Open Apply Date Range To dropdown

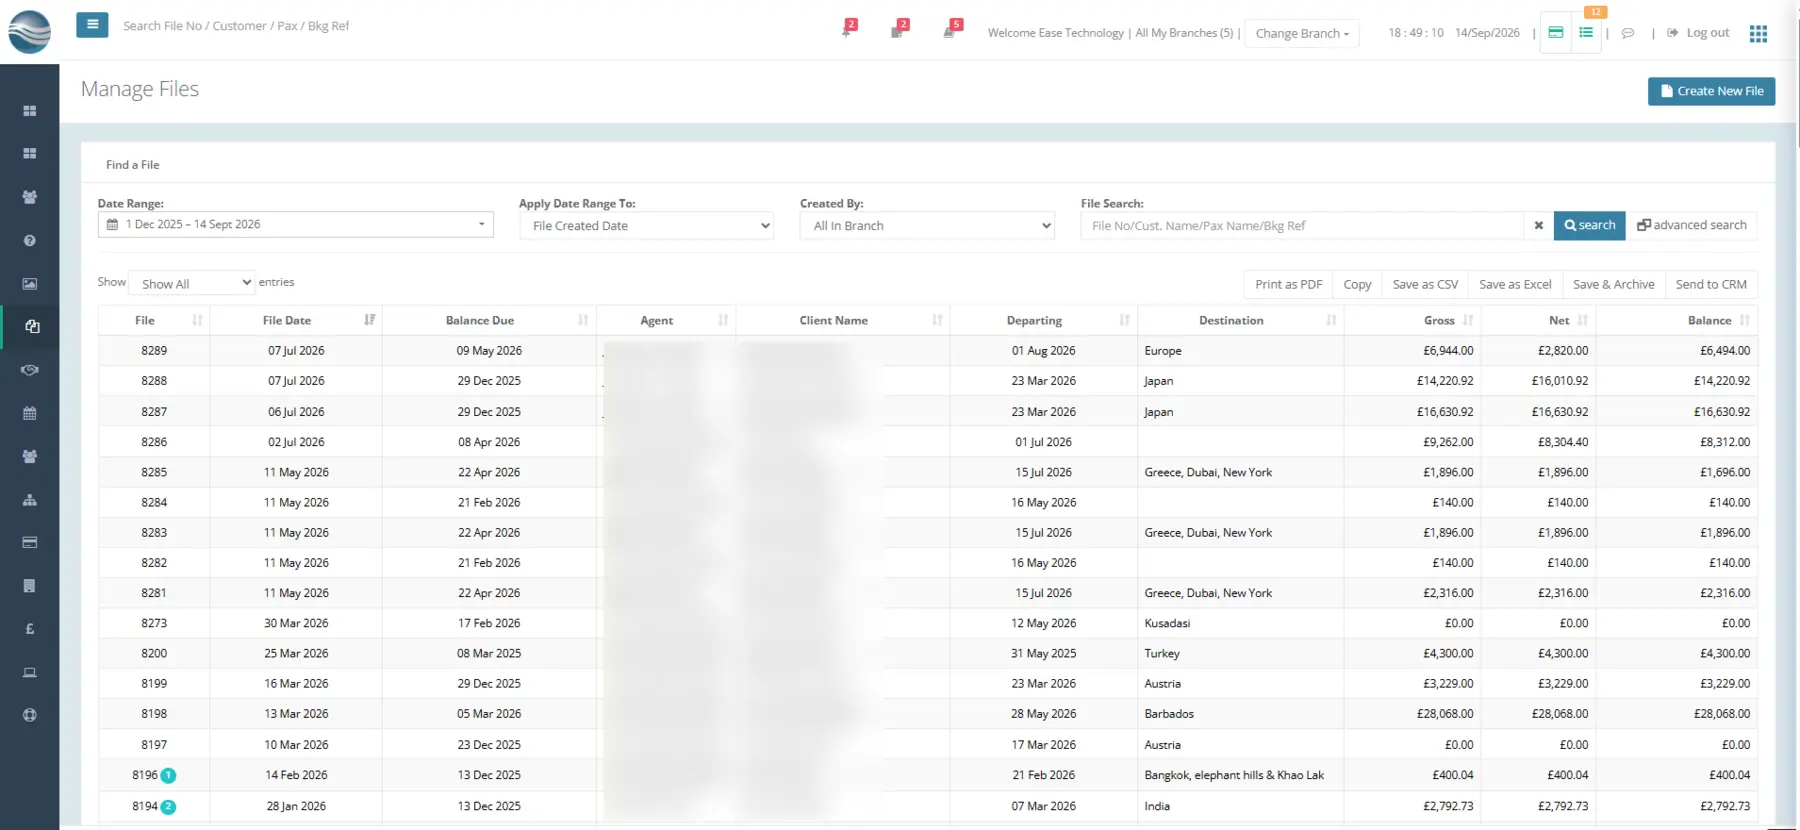pyautogui.click(x=646, y=226)
